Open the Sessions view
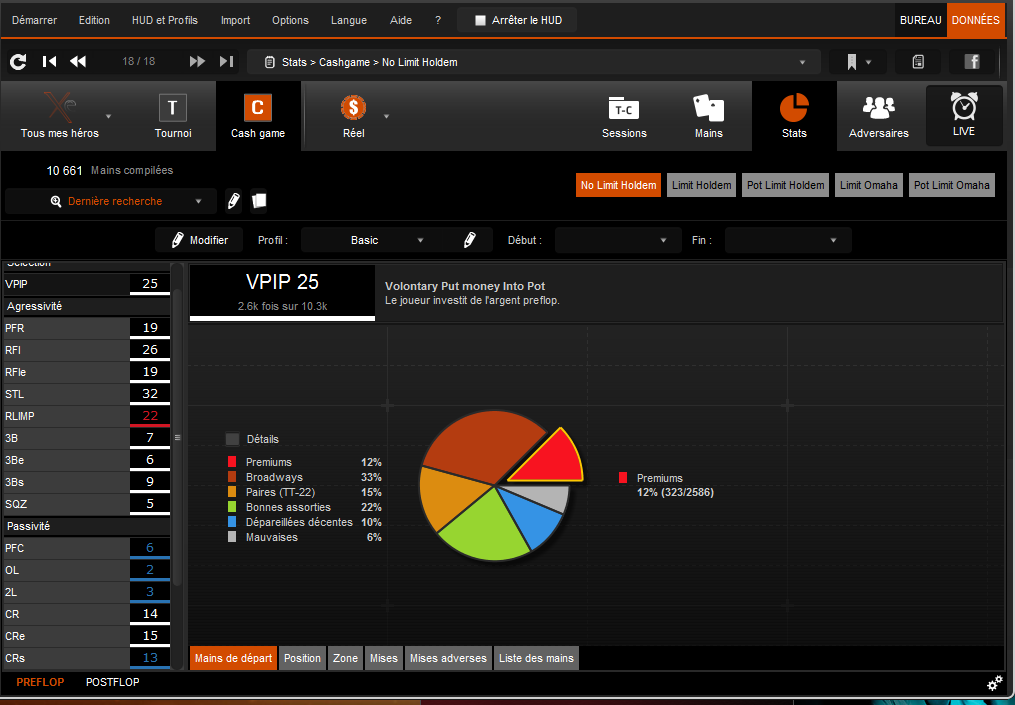 pos(624,117)
